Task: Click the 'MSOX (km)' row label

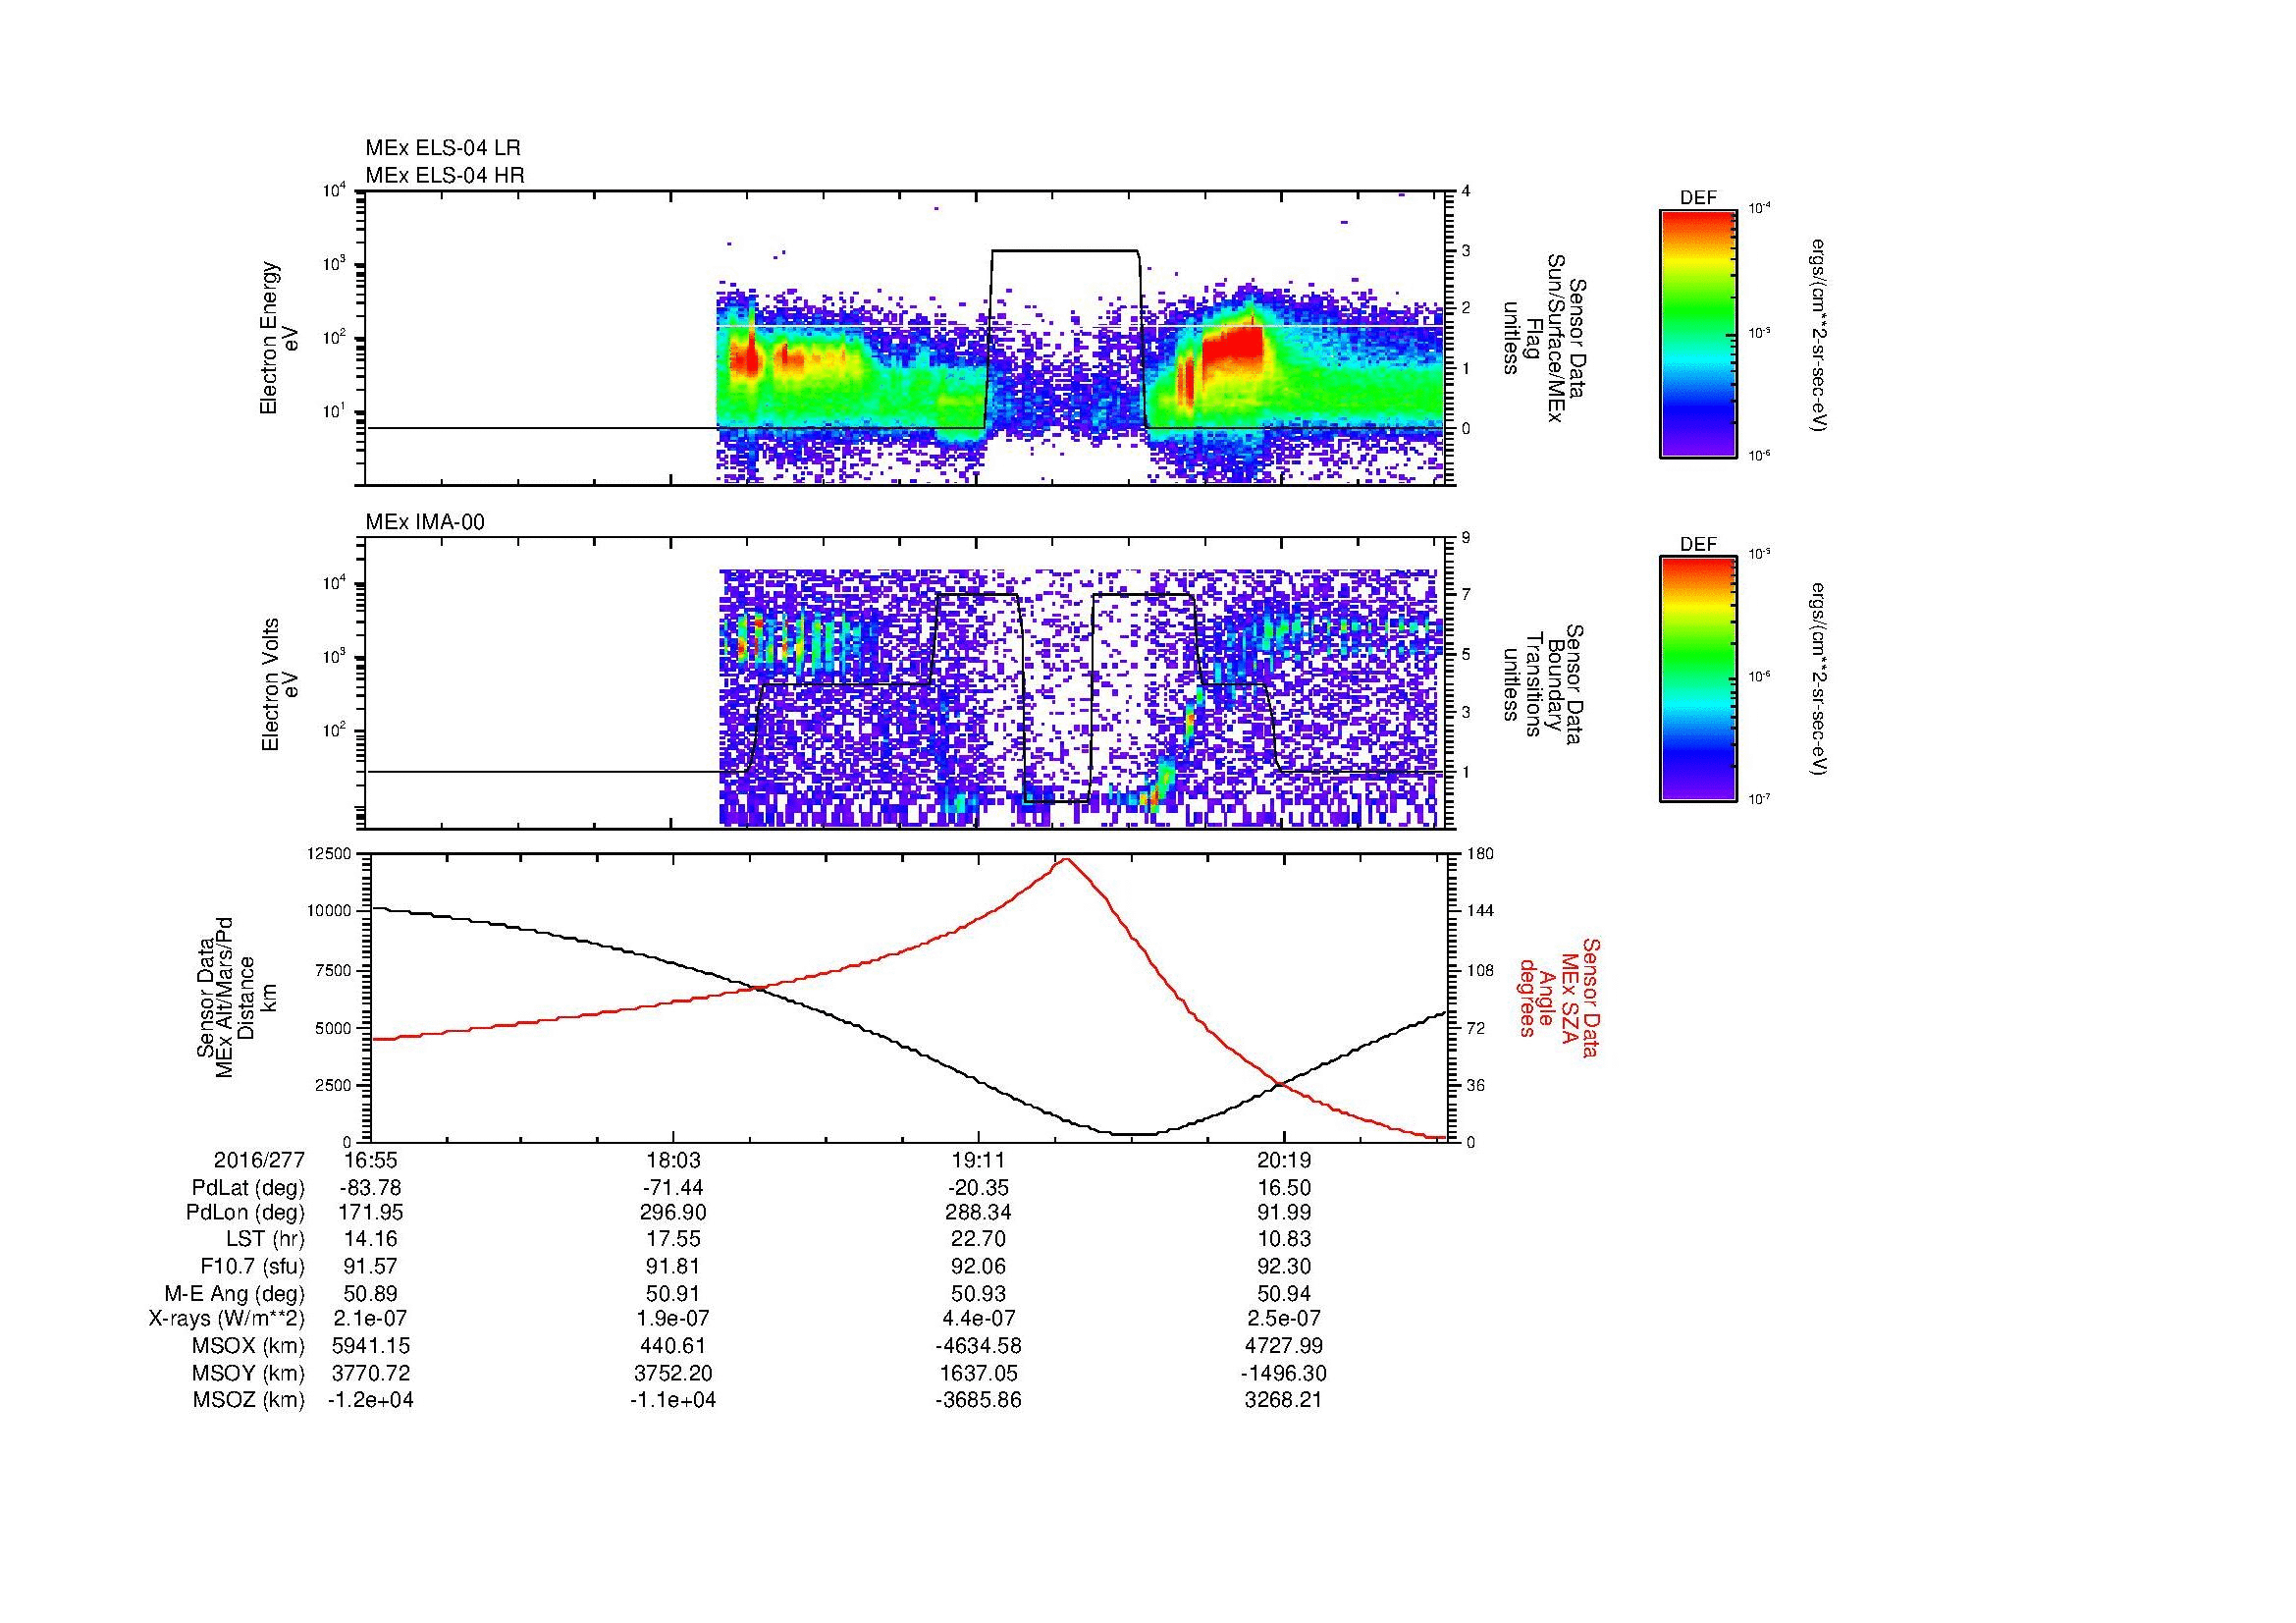Action: (x=249, y=1346)
